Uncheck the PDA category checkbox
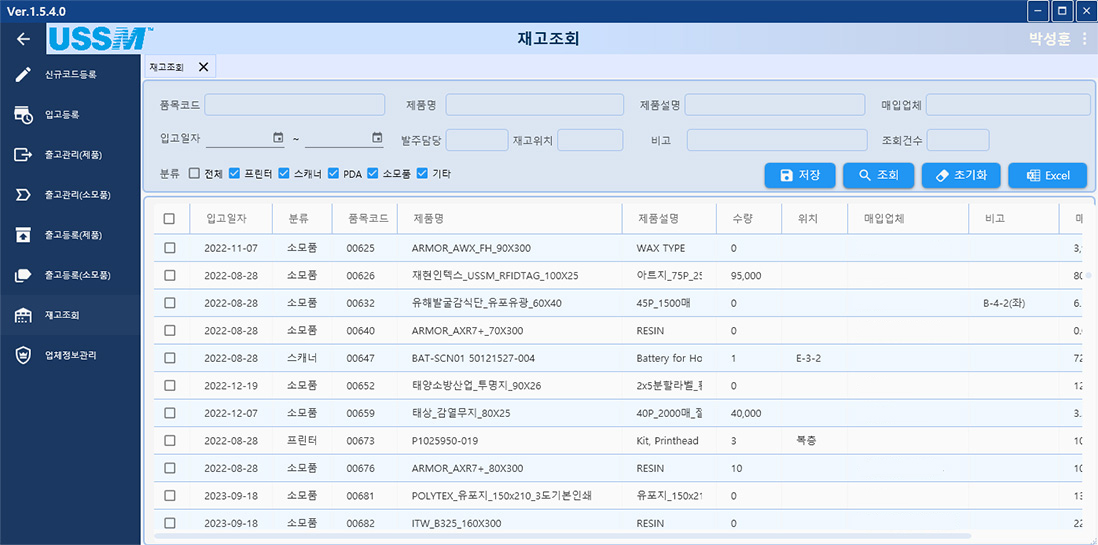This screenshot has width=1098, height=545. 333,174
